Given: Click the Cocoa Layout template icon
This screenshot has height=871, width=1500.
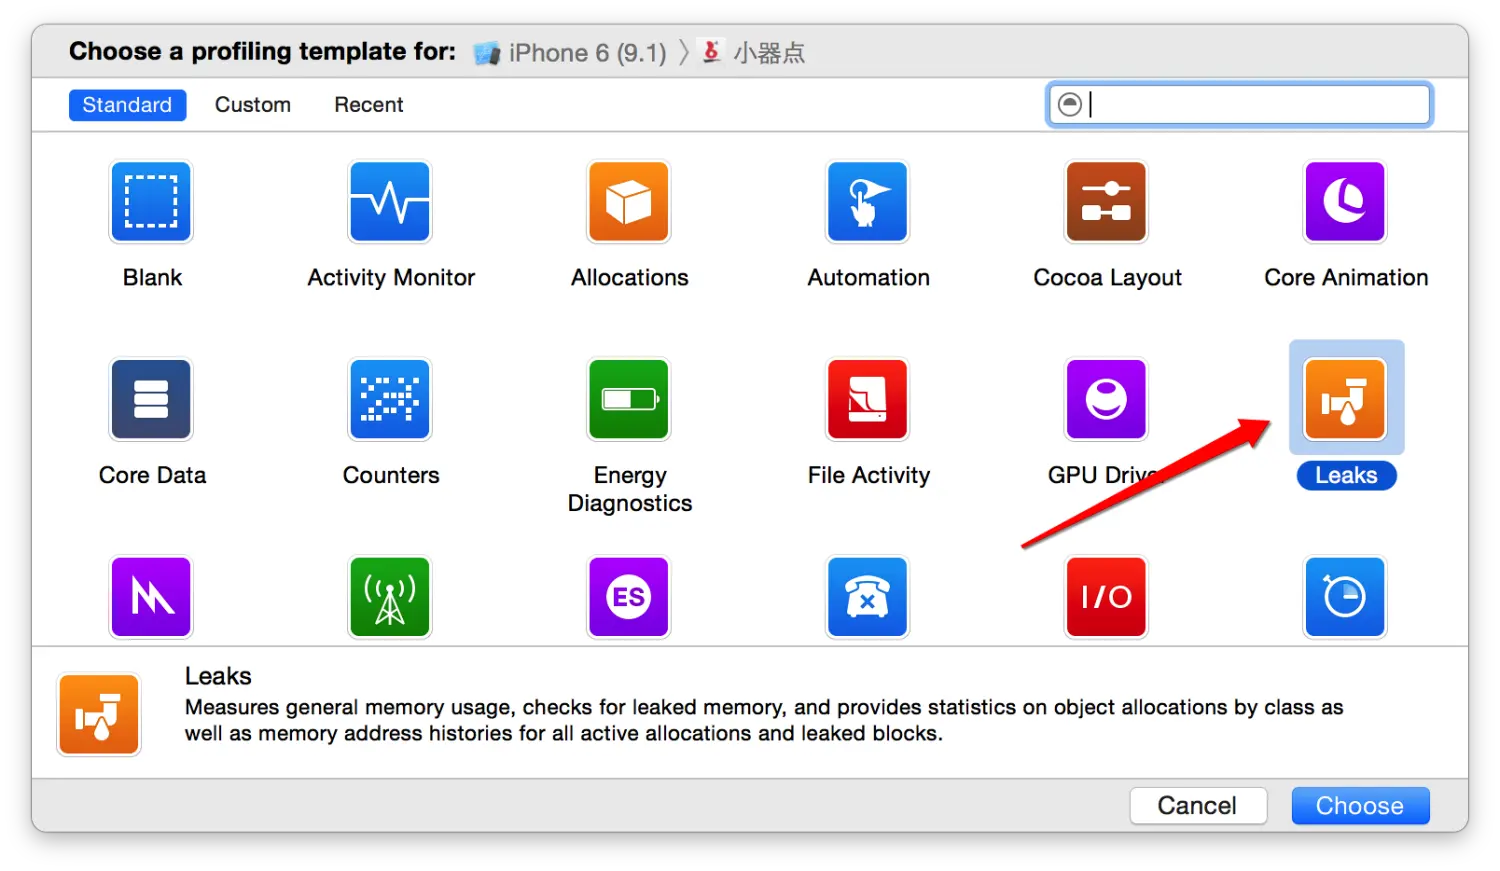Looking at the screenshot, I should pos(1106,202).
